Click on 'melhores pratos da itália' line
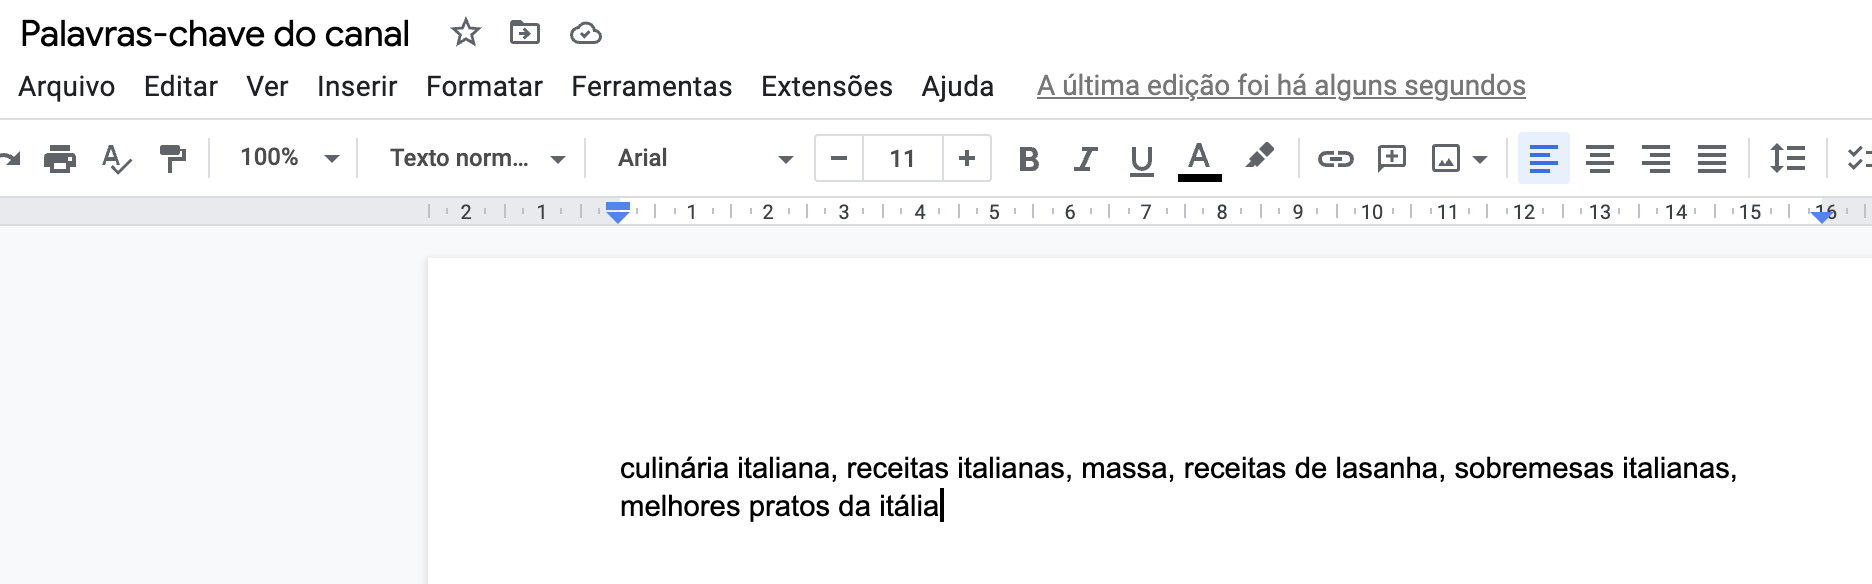 [x=780, y=506]
